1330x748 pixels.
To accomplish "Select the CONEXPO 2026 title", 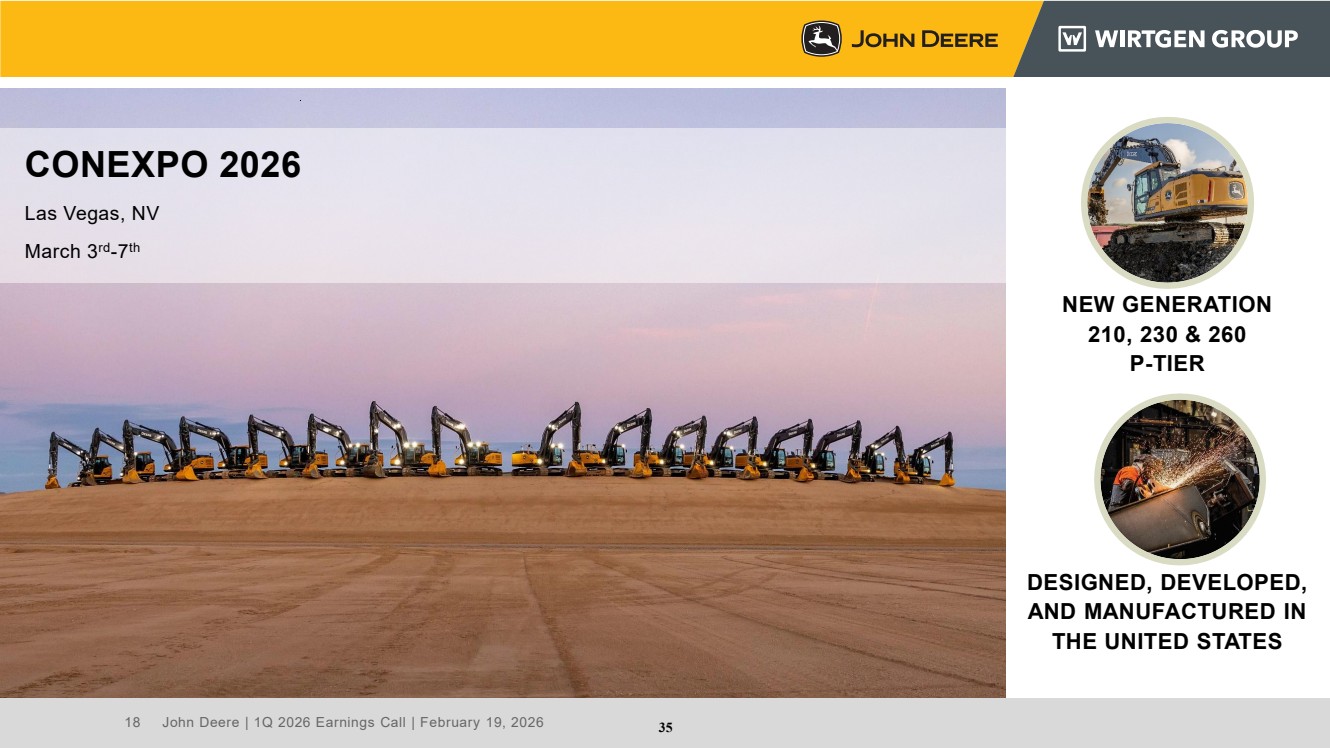I will coord(163,164).
